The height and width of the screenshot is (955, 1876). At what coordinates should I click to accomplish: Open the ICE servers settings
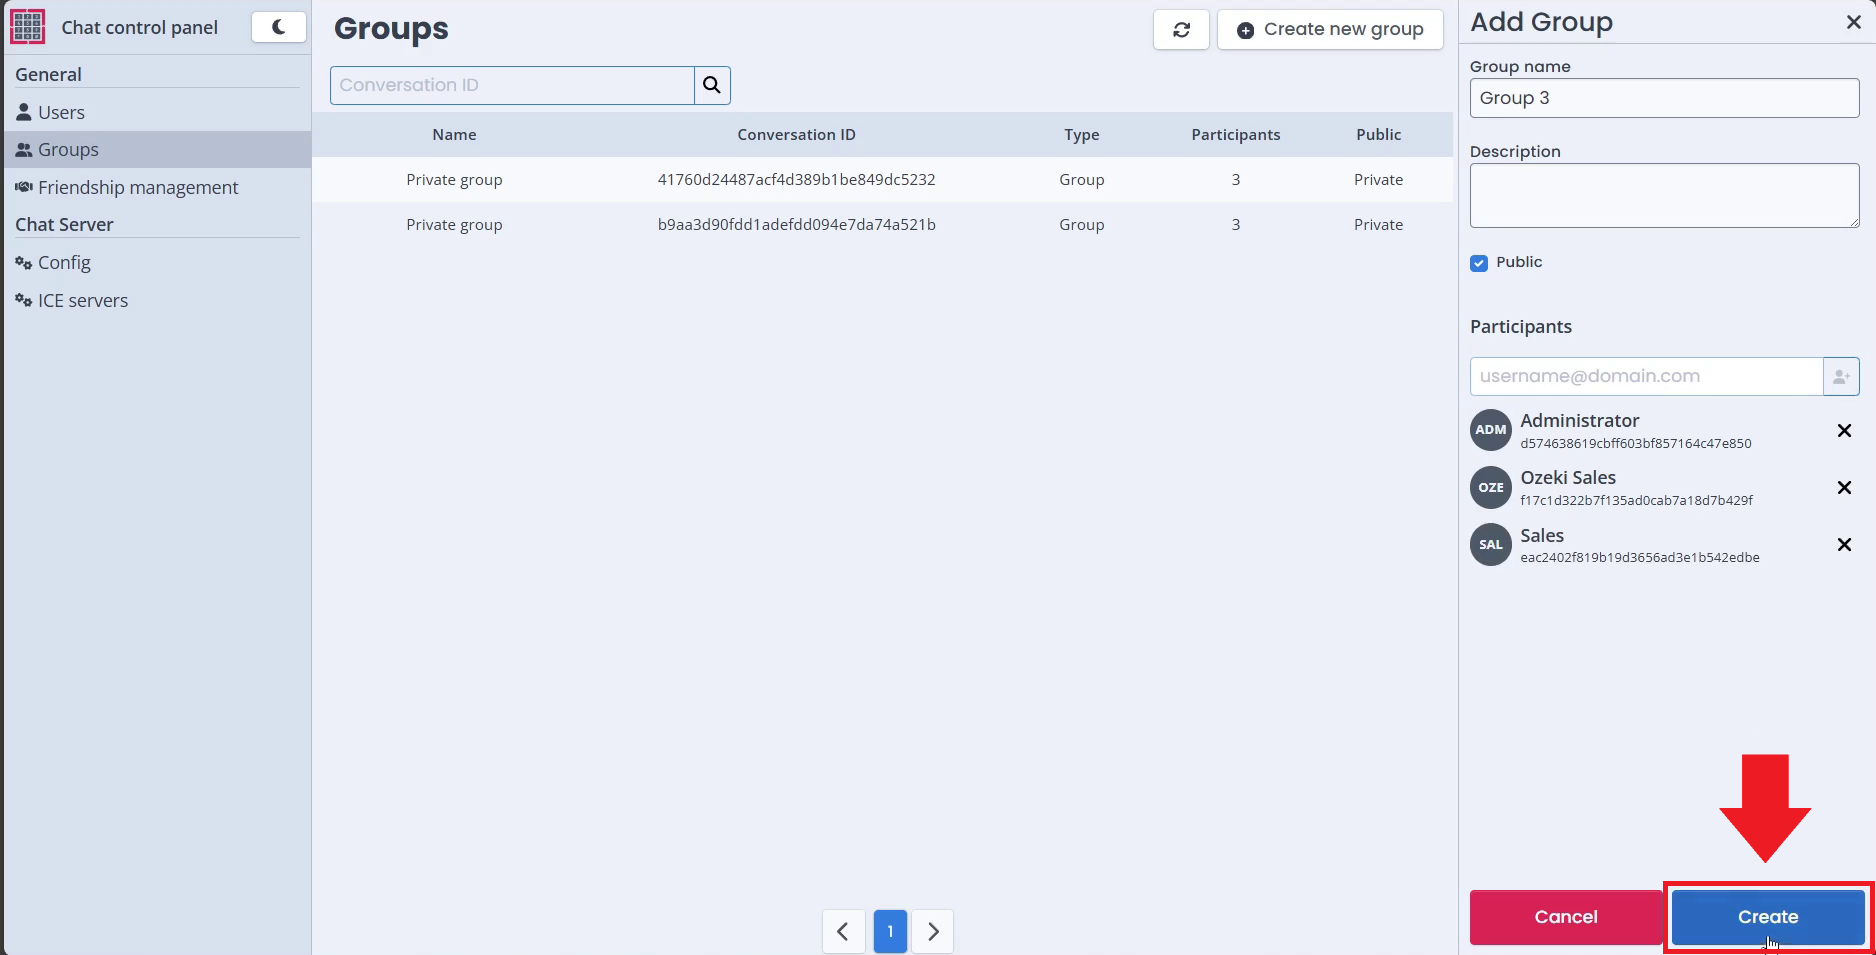point(83,300)
